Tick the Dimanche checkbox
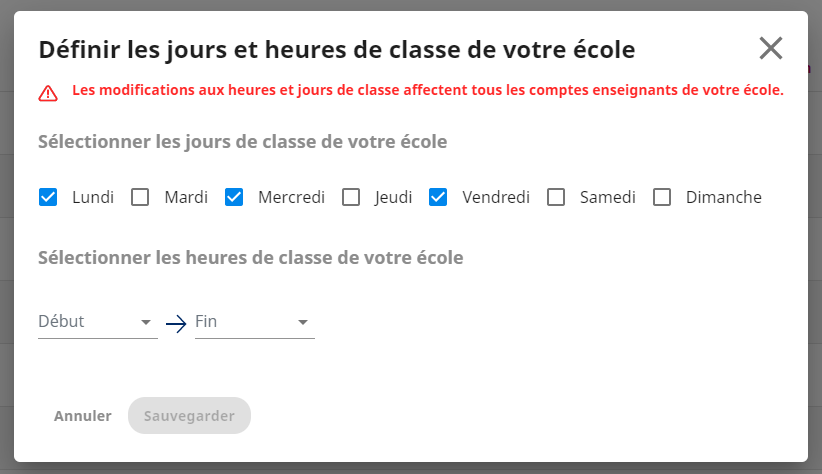 pyautogui.click(x=662, y=197)
